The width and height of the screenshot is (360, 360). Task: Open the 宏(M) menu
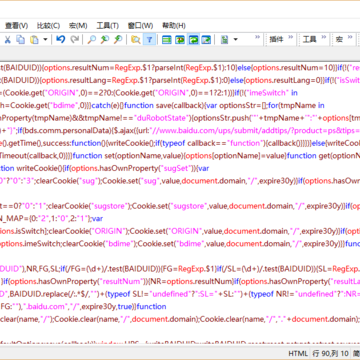tap(78, 25)
